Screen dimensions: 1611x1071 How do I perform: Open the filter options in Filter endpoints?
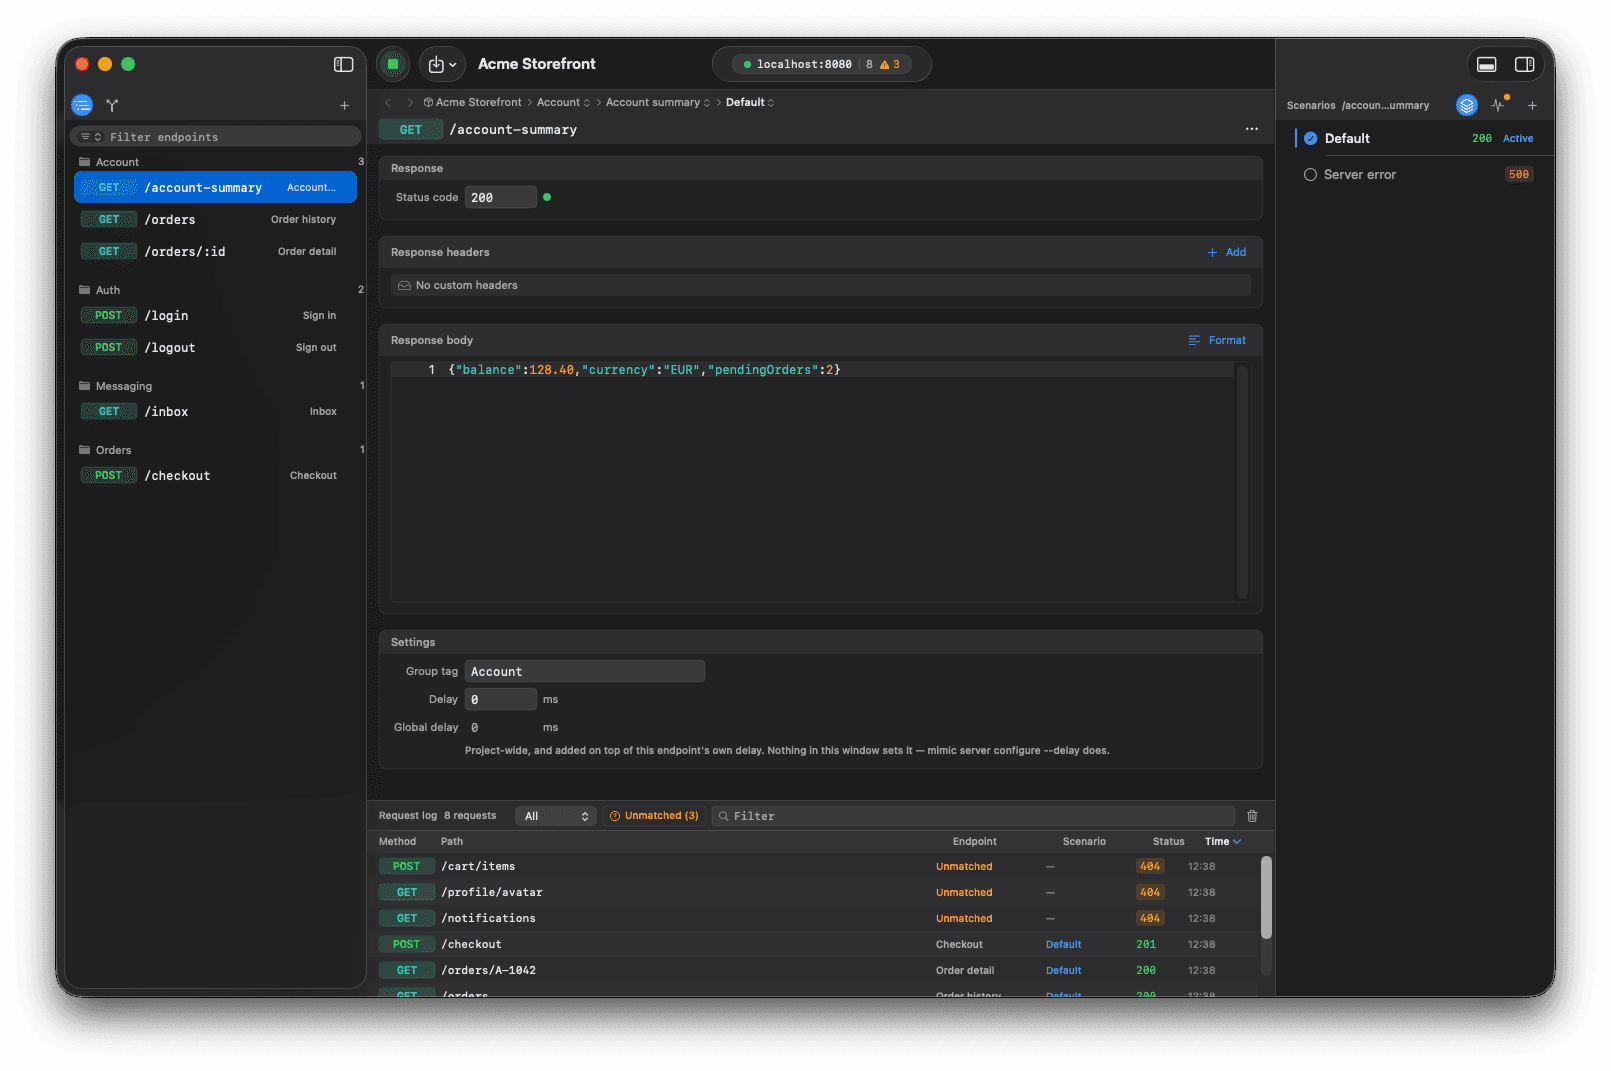point(91,137)
